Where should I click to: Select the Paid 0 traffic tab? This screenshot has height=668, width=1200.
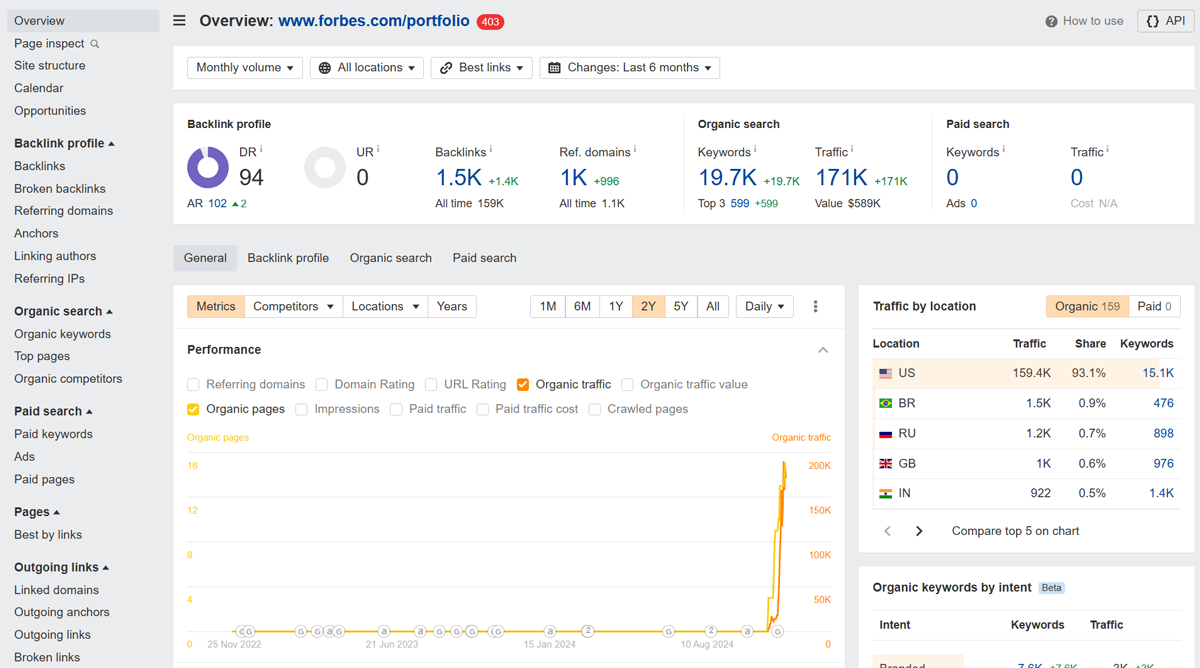click(1155, 307)
